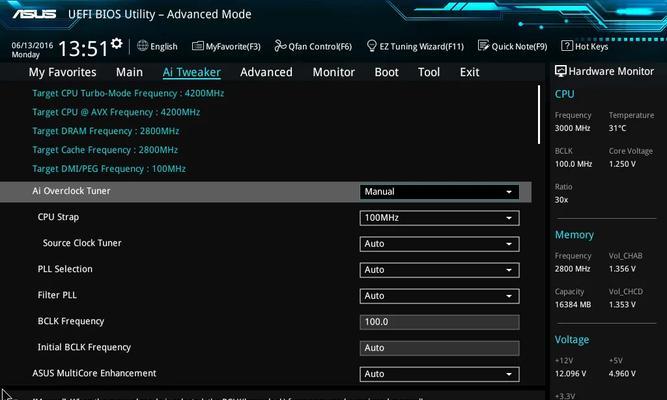This screenshot has width=667, height=400.
Task: Click Target Cache Frequency : 2800MHz text
Action: (x=105, y=150)
